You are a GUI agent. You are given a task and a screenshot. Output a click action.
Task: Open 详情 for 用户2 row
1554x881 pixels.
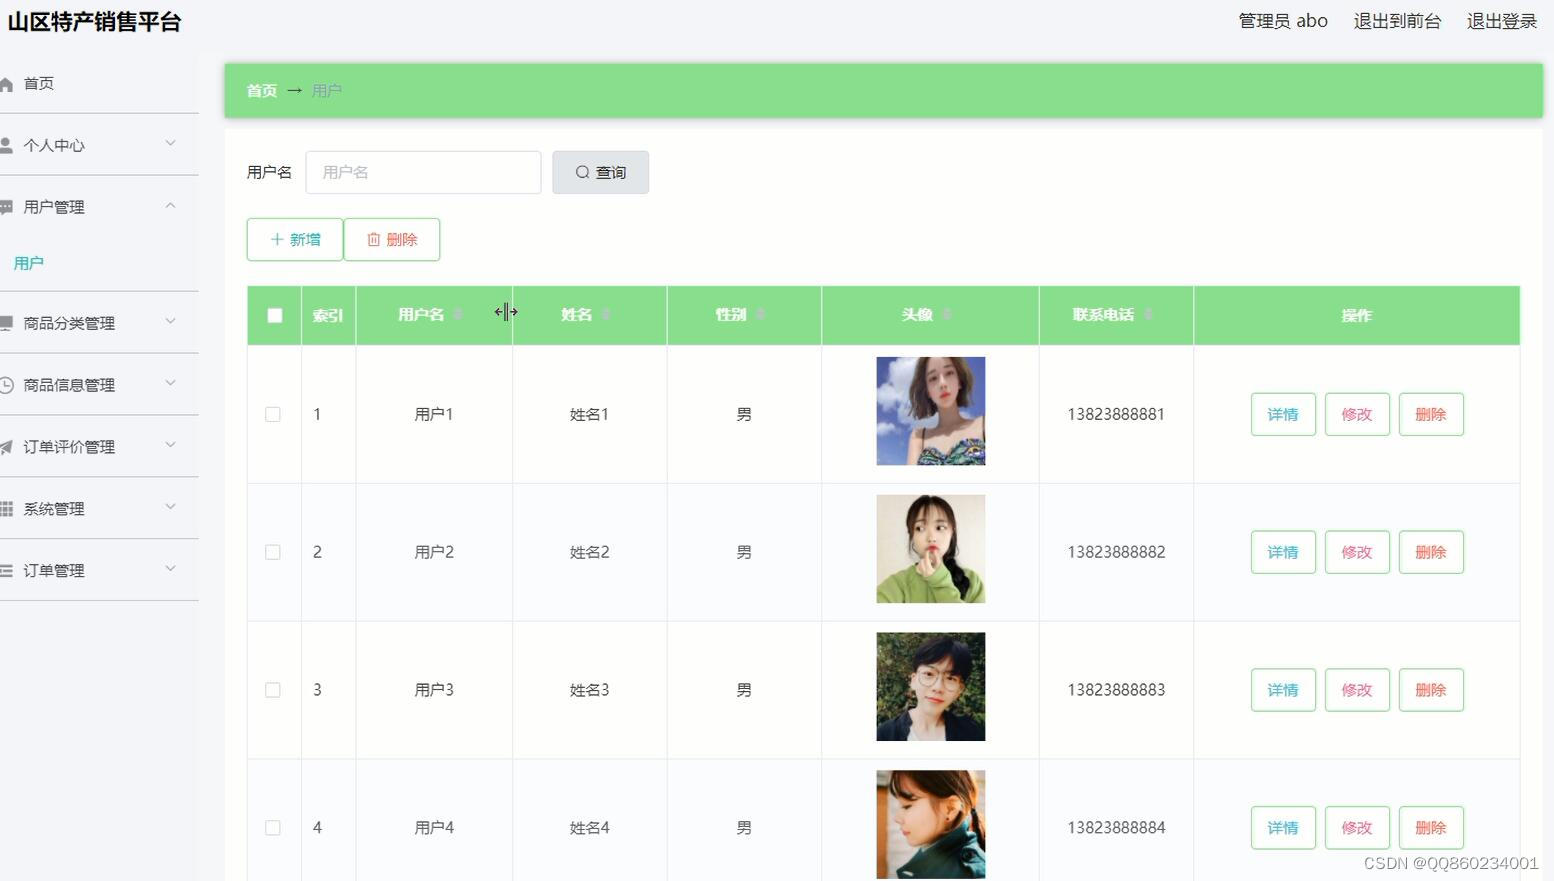point(1282,551)
